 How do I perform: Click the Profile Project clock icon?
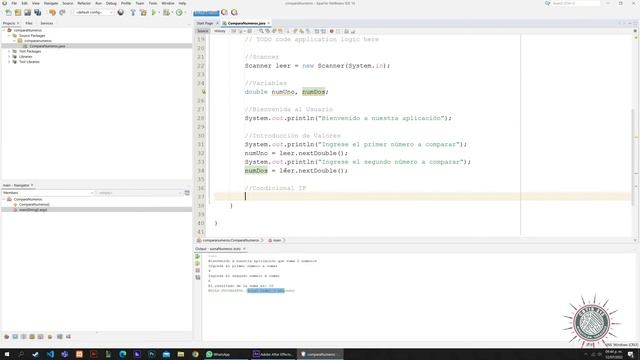[x=179, y=13]
